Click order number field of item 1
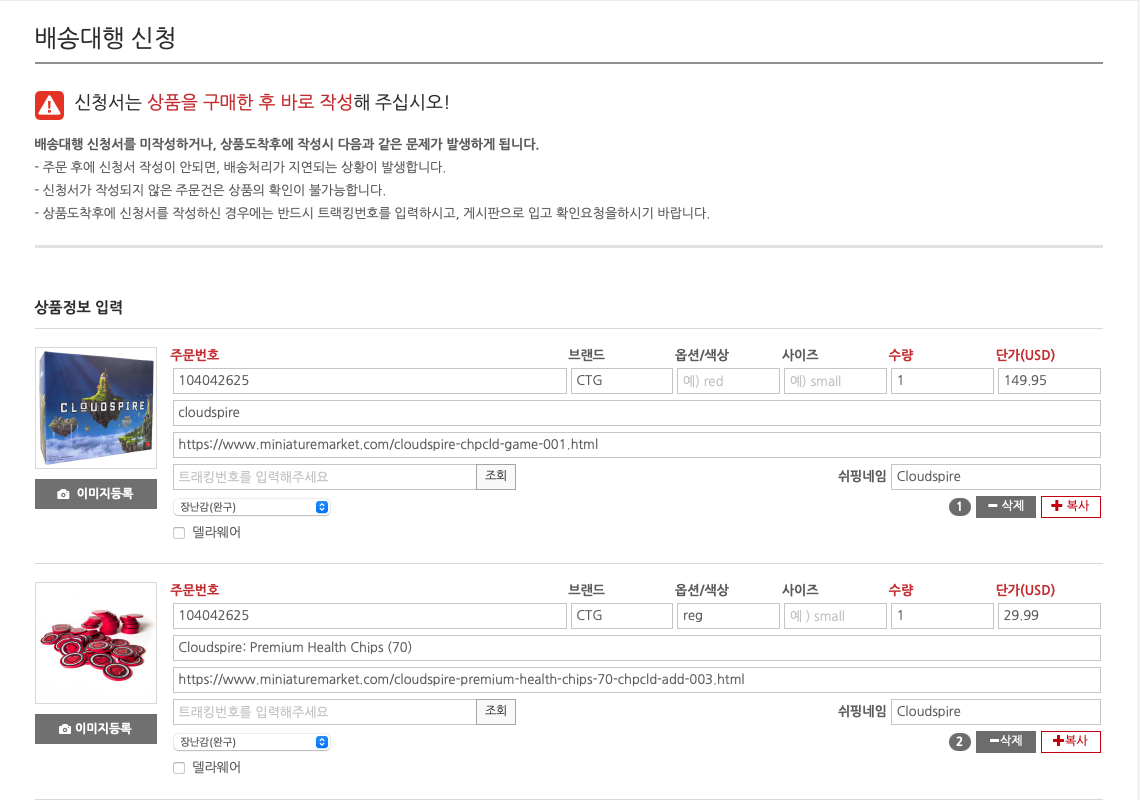1140x800 pixels. coord(369,381)
